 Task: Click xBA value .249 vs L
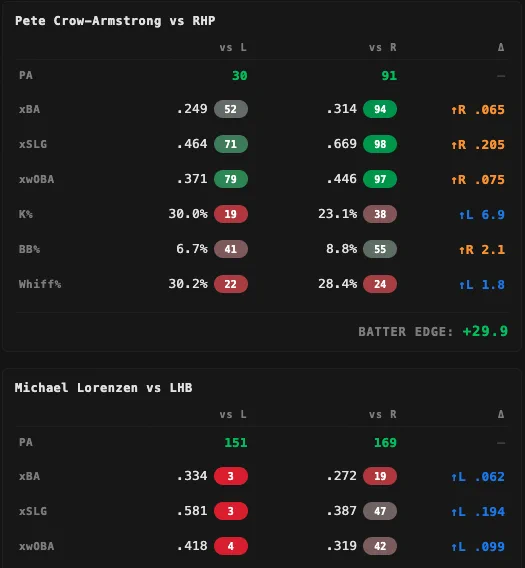192,109
